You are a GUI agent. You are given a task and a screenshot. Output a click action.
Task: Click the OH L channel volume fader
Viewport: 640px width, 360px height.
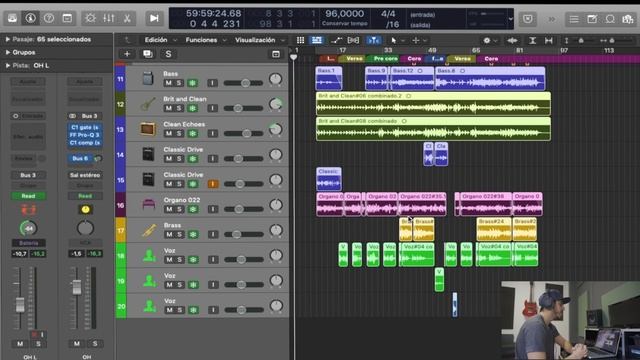click(20, 304)
